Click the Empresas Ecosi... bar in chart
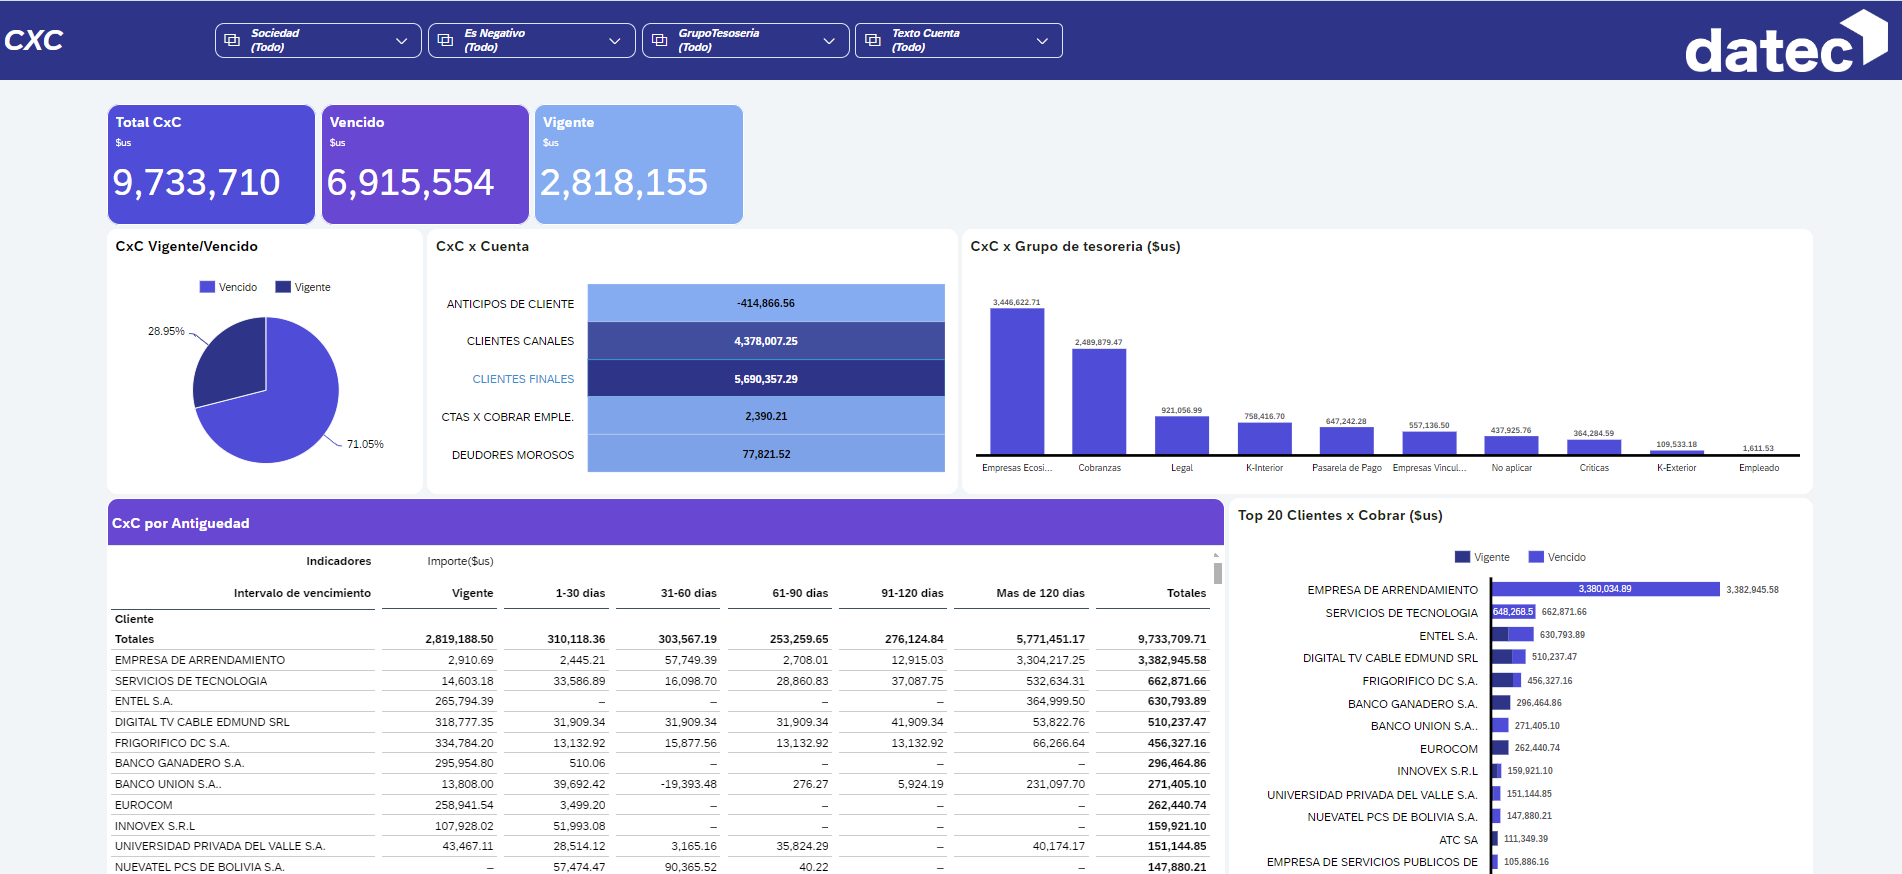The width and height of the screenshot is (1902, 874). point(1017,381)
